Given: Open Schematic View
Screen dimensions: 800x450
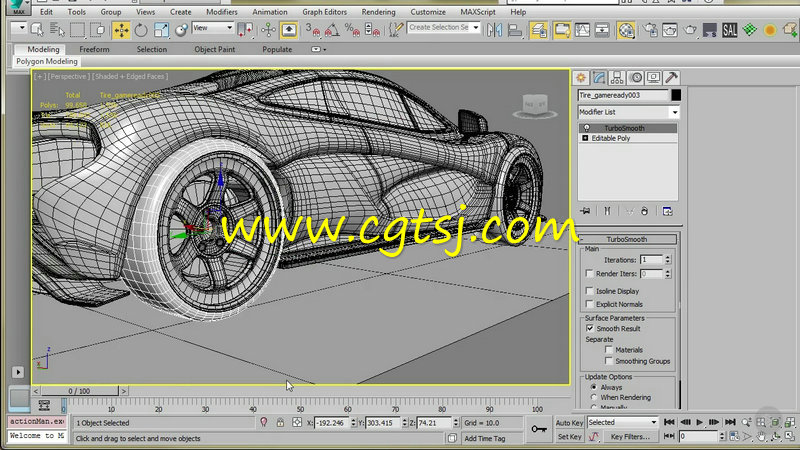Looking at the screenshot, I should pos(602,30).
